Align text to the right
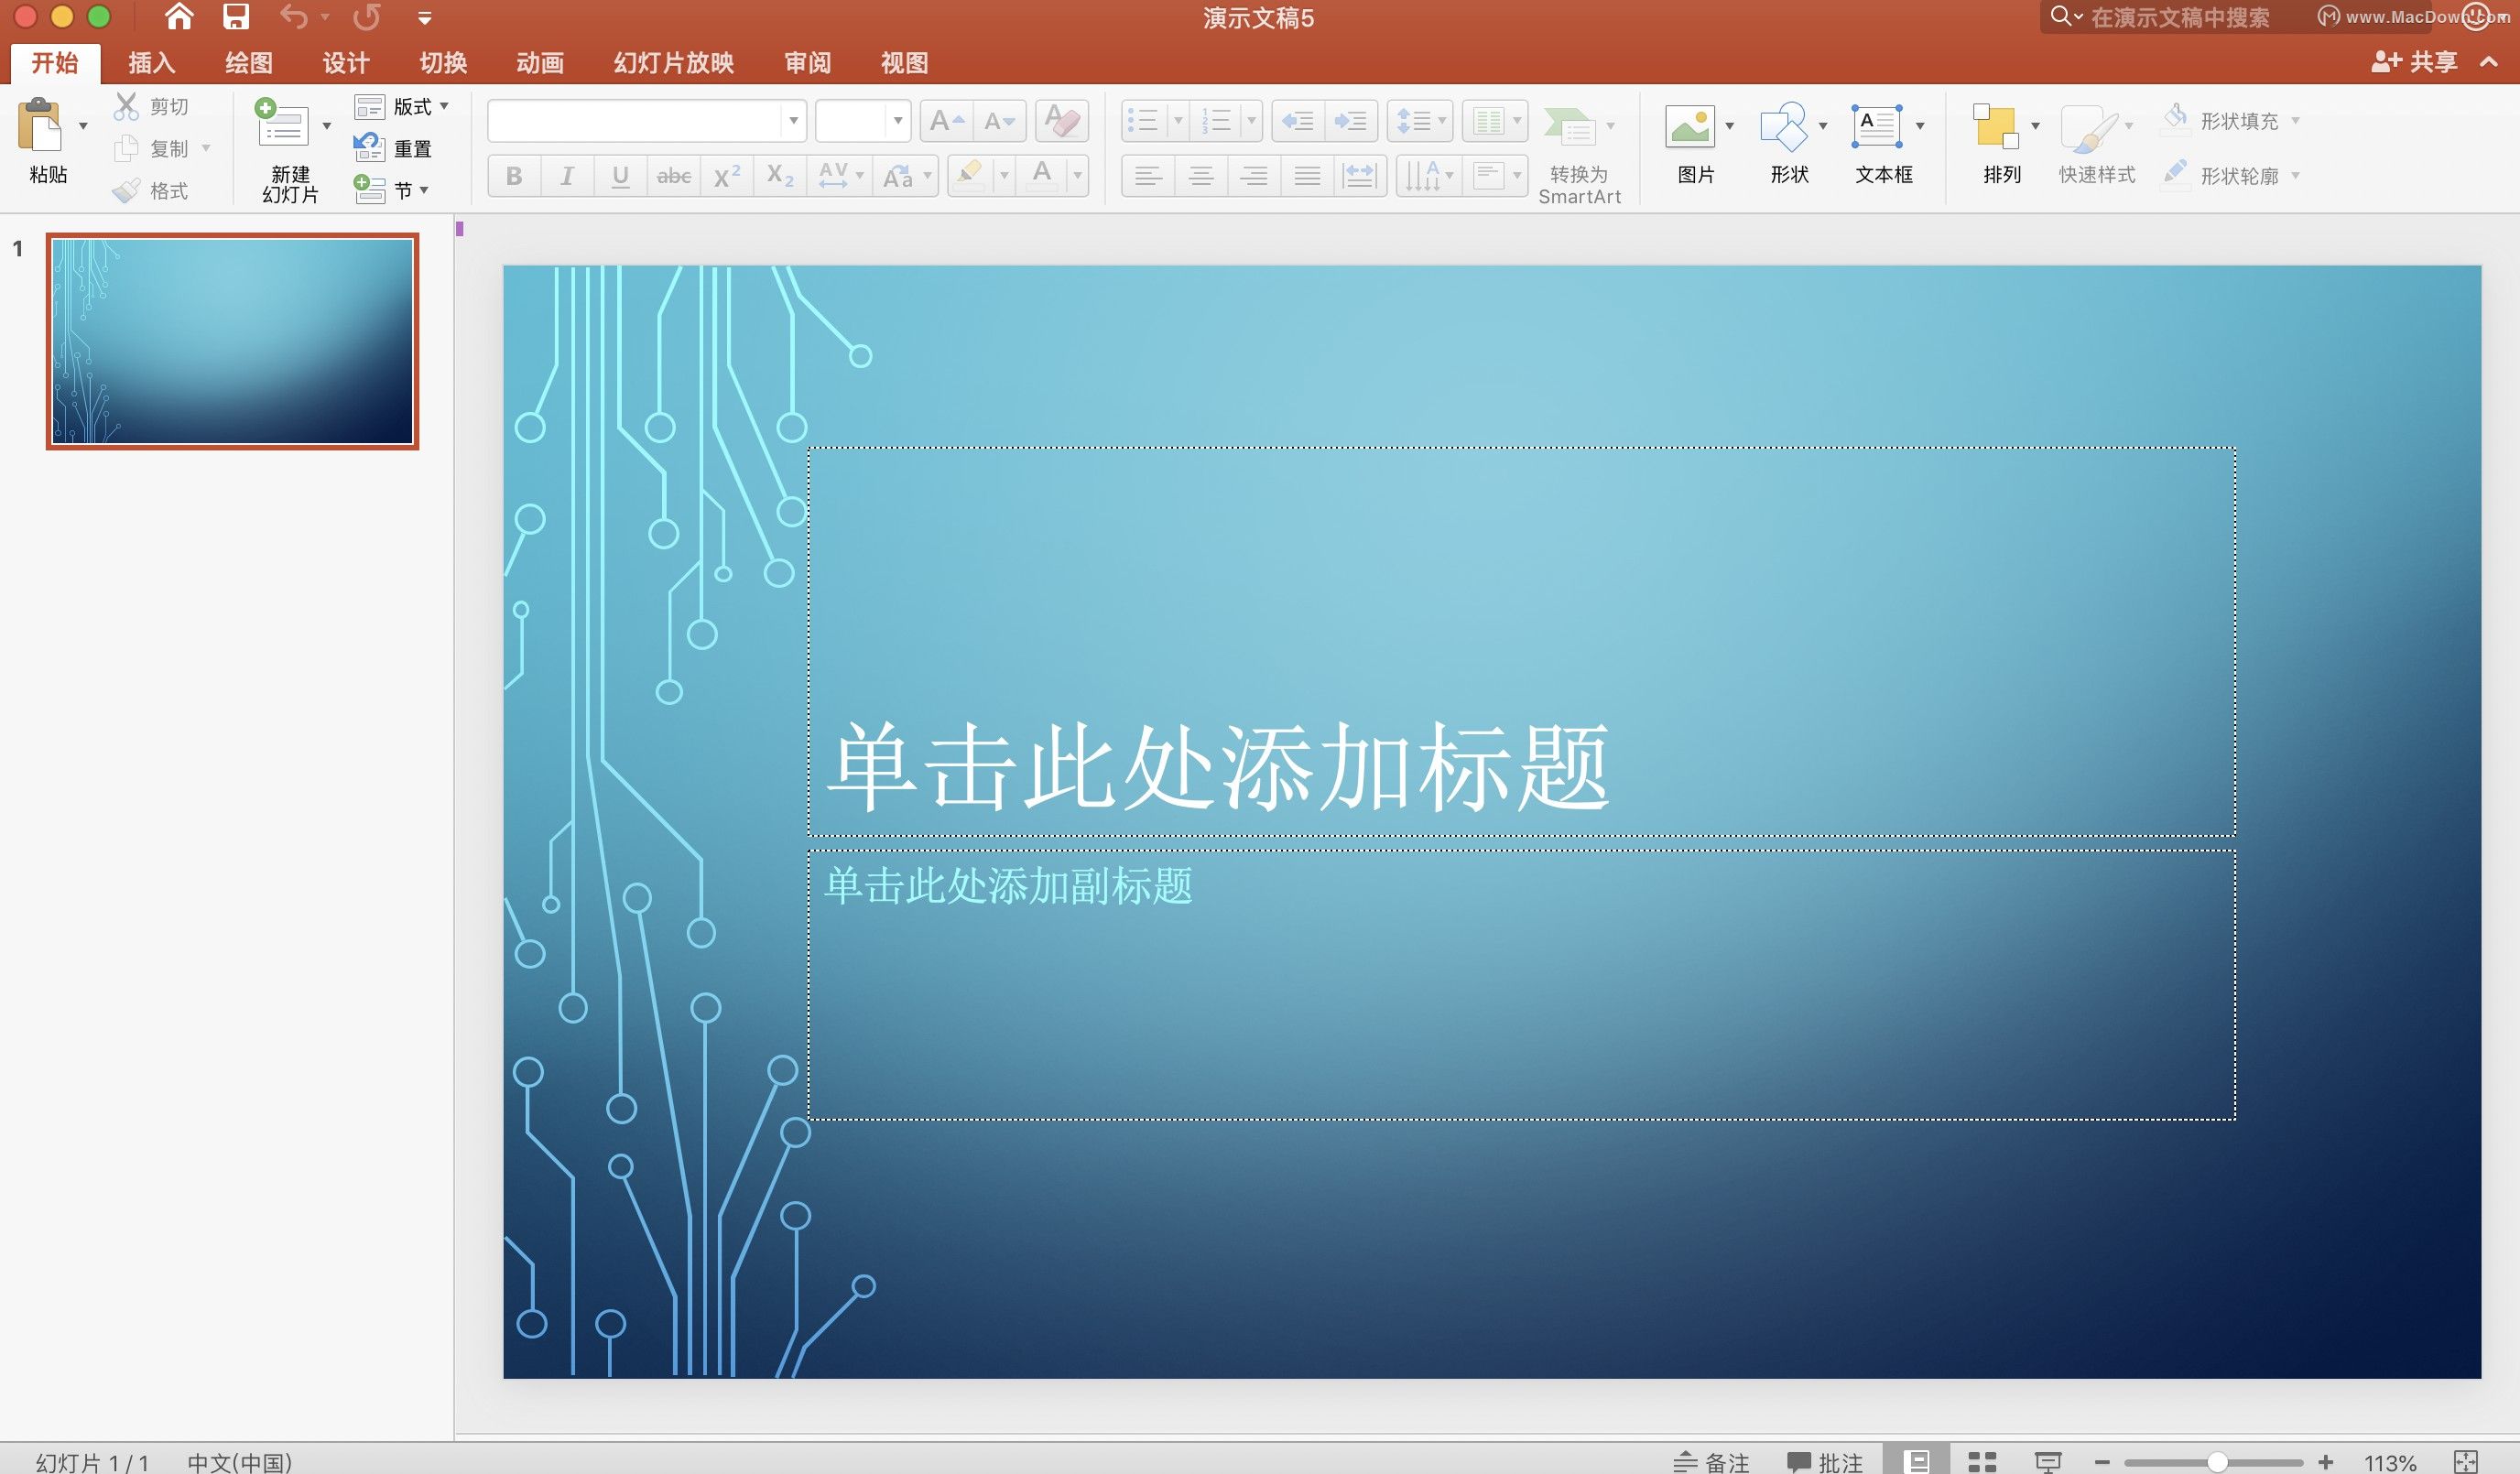 coord(1254,176)
